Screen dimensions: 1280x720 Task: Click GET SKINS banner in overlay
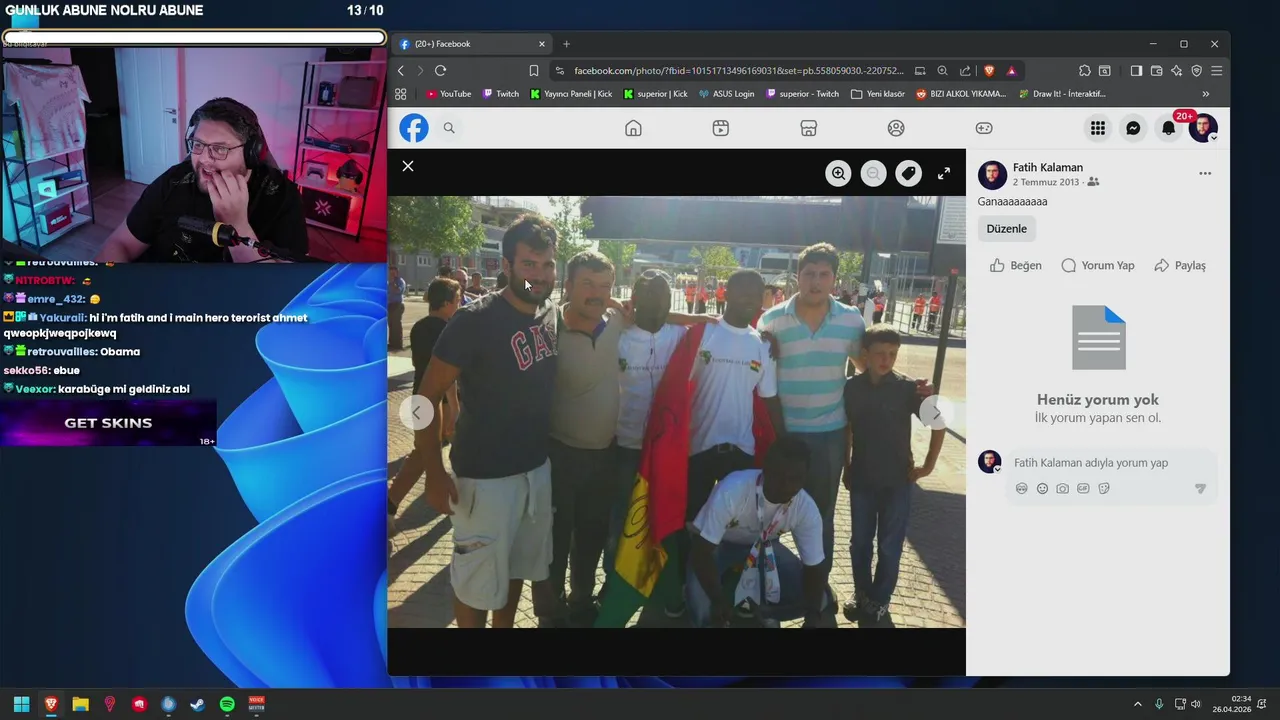point(108,423)
